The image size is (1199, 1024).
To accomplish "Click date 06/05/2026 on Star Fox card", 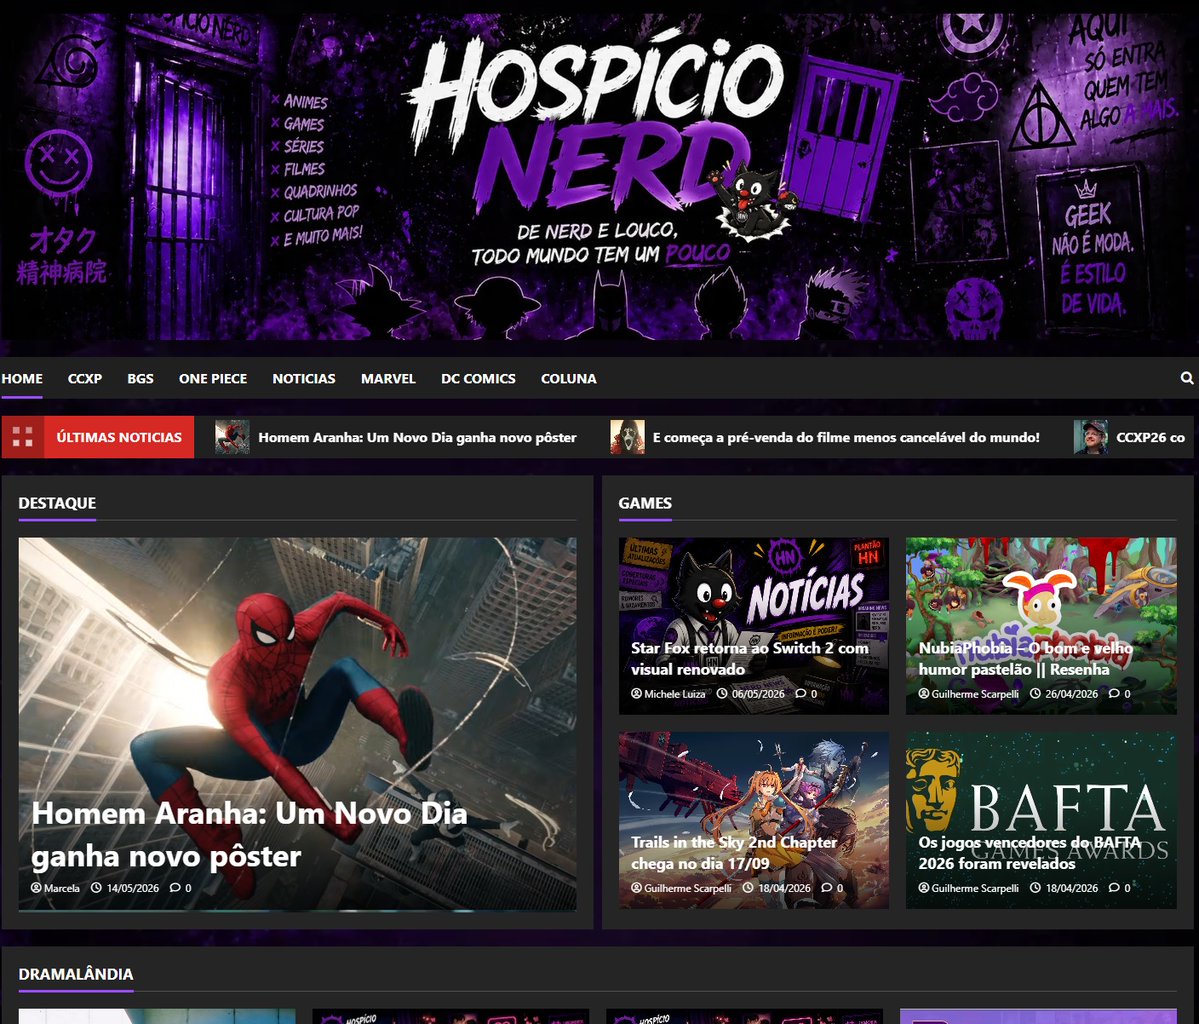I will [758, 694].
